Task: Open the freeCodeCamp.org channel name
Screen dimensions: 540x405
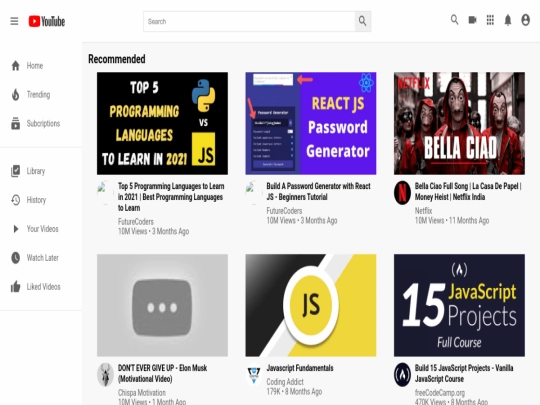Action: coord(440,393)
